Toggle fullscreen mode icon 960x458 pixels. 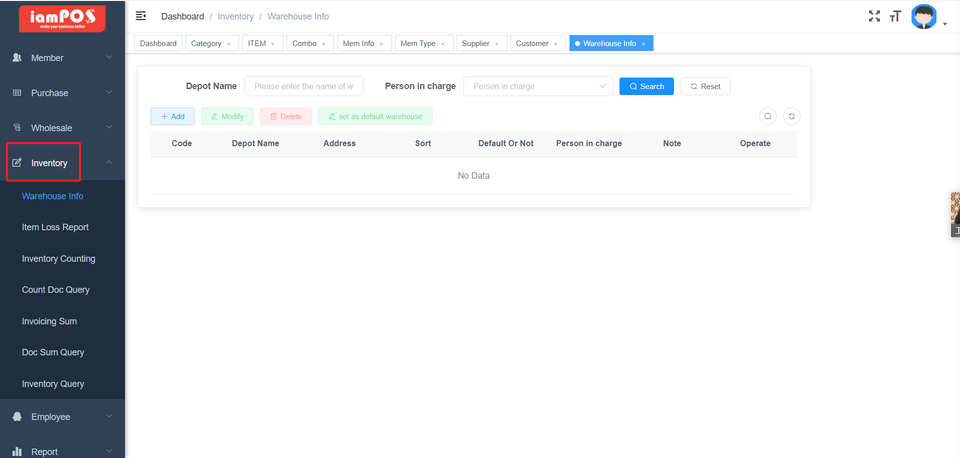(x=875, y=16)
